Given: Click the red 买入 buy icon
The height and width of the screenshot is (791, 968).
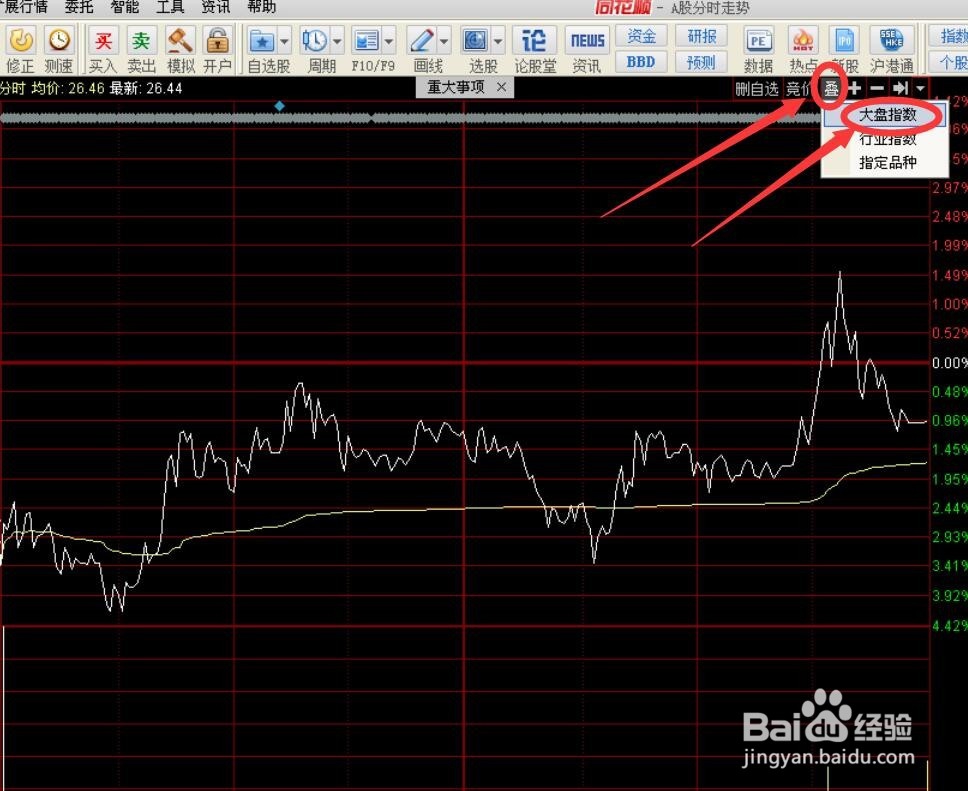Looking at the screenshot, I should (x=103, y=41).
